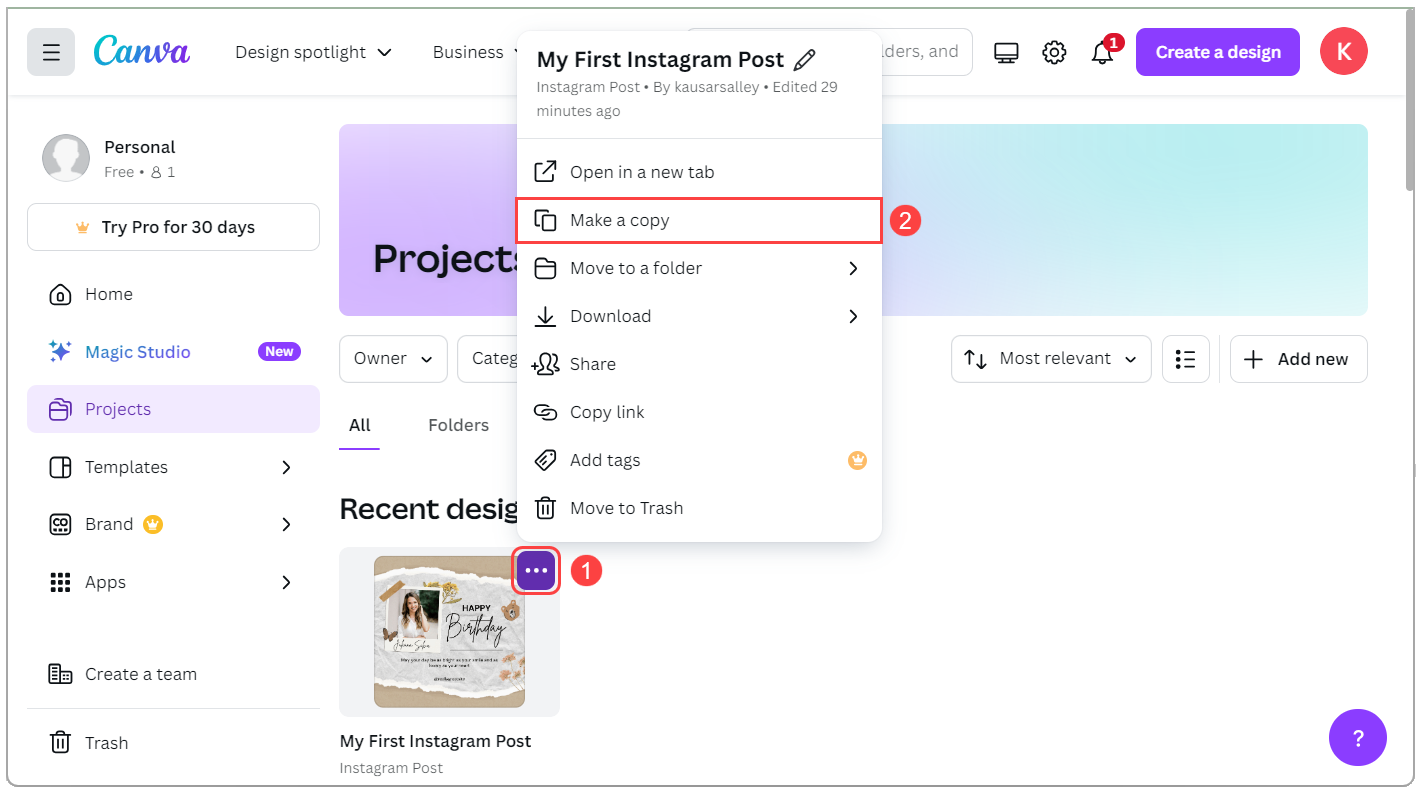Choose Move to Trash menu option
1420x790 pixels.
pos(625,507)
